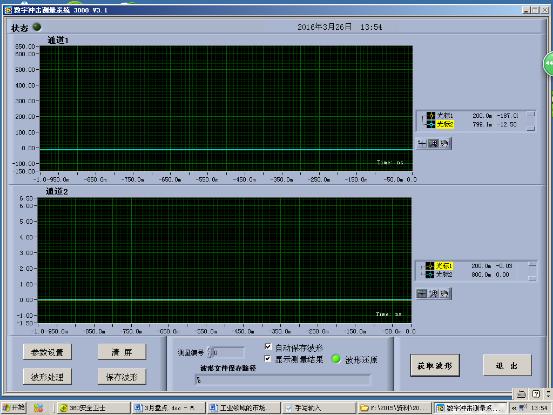This screenshot has width=553, height=415.
Task: Select the cursor movement tool on channel 2 graph palette
Action: [422, 293]
